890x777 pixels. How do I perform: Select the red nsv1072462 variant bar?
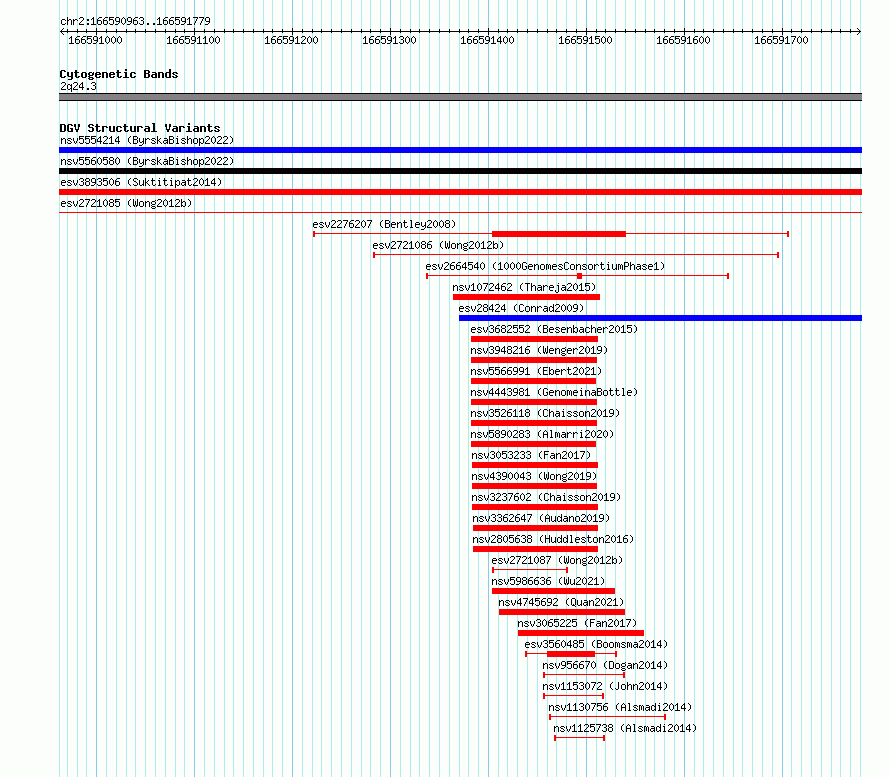coord(526,297)
